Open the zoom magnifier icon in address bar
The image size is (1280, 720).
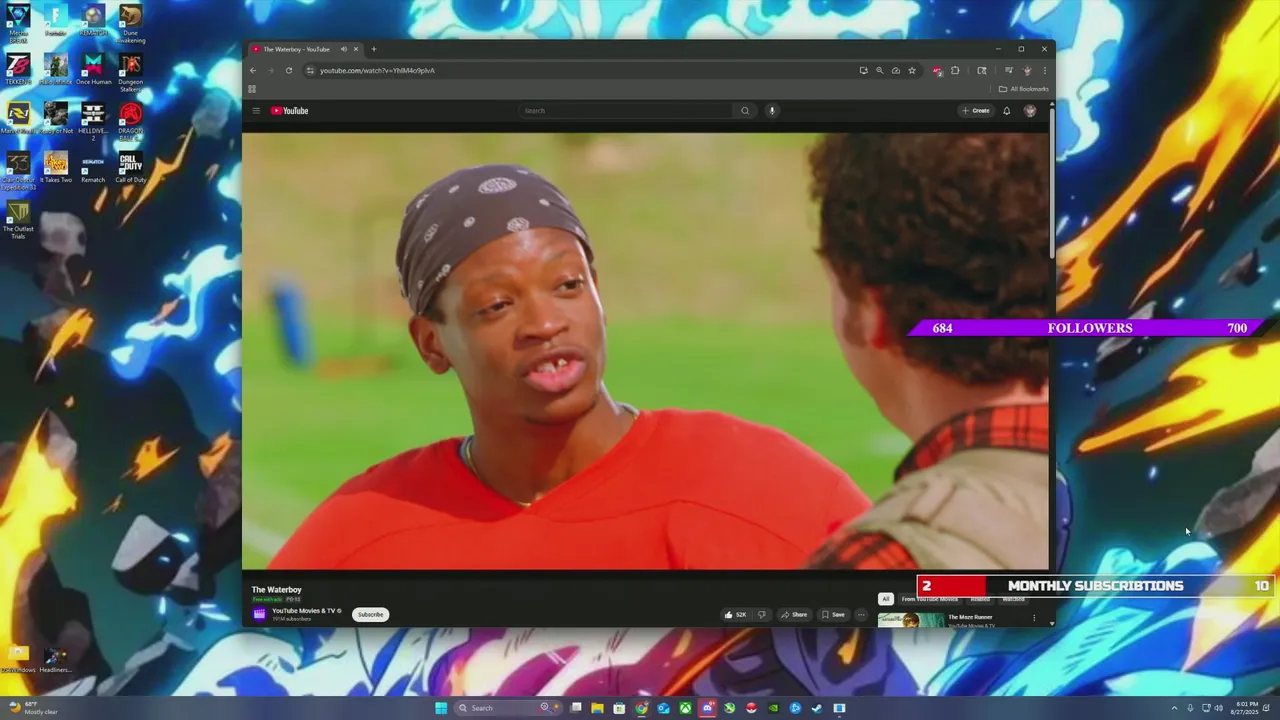880,70
